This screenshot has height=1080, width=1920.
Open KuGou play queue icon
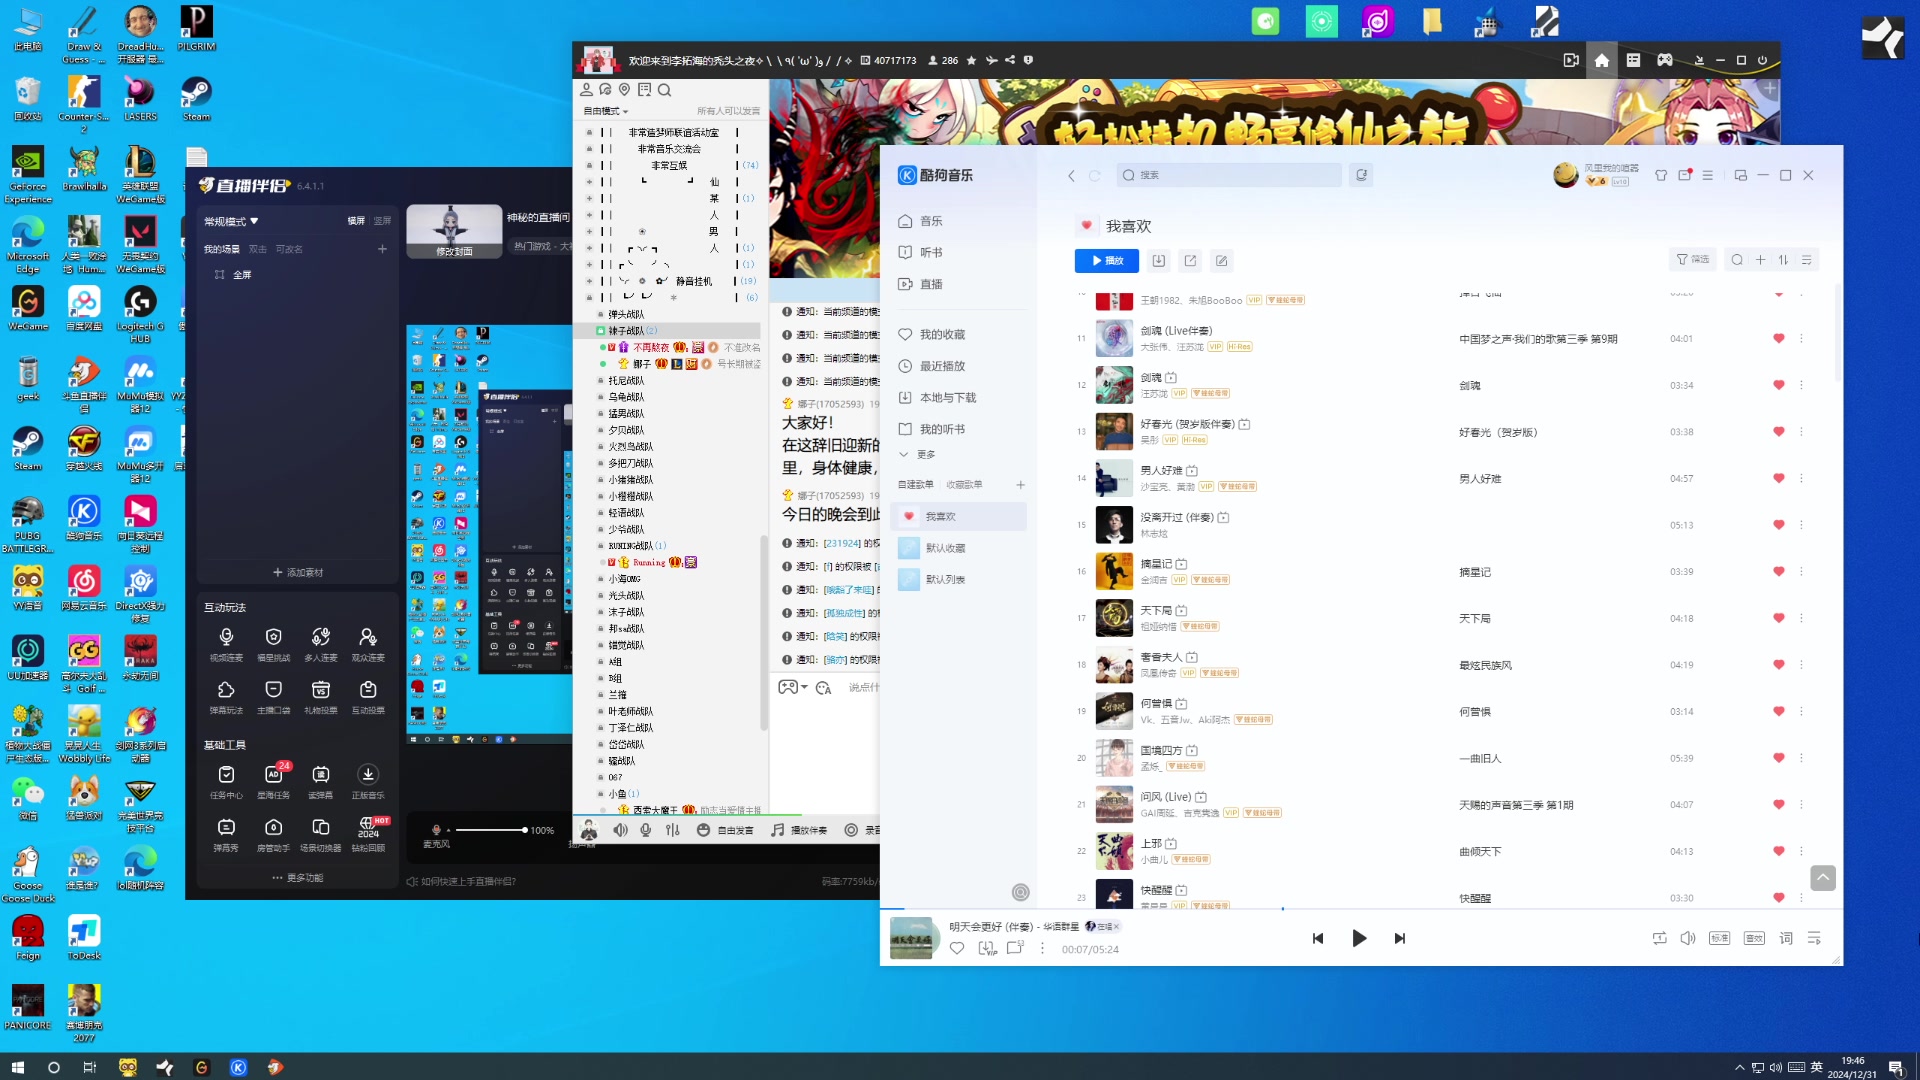(1814, 938)
